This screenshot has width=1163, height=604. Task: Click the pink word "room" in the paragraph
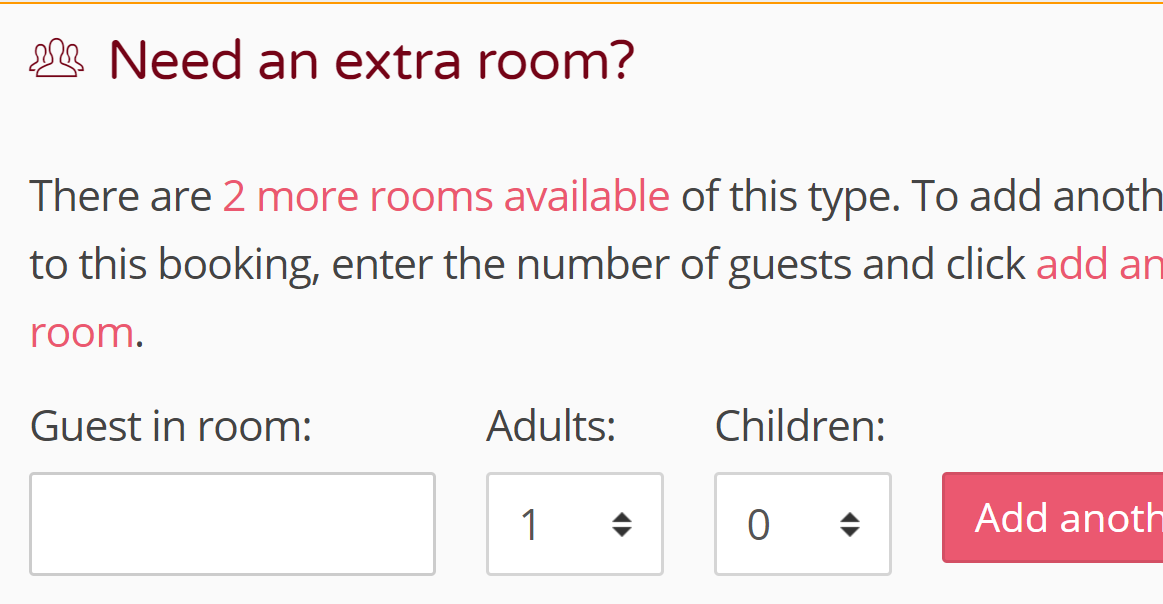tap(82, 332)
